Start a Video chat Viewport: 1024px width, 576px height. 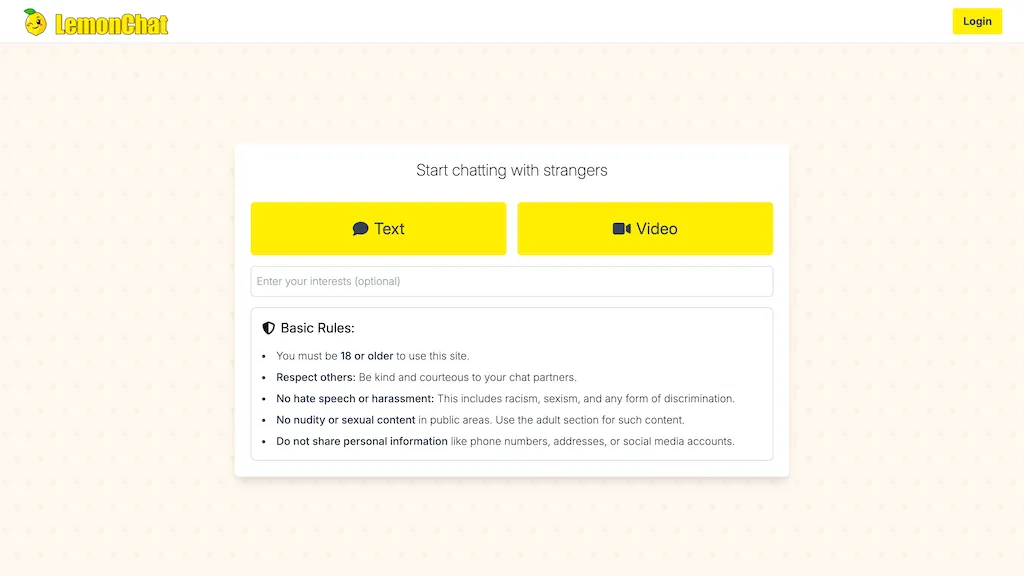point(645,229)
